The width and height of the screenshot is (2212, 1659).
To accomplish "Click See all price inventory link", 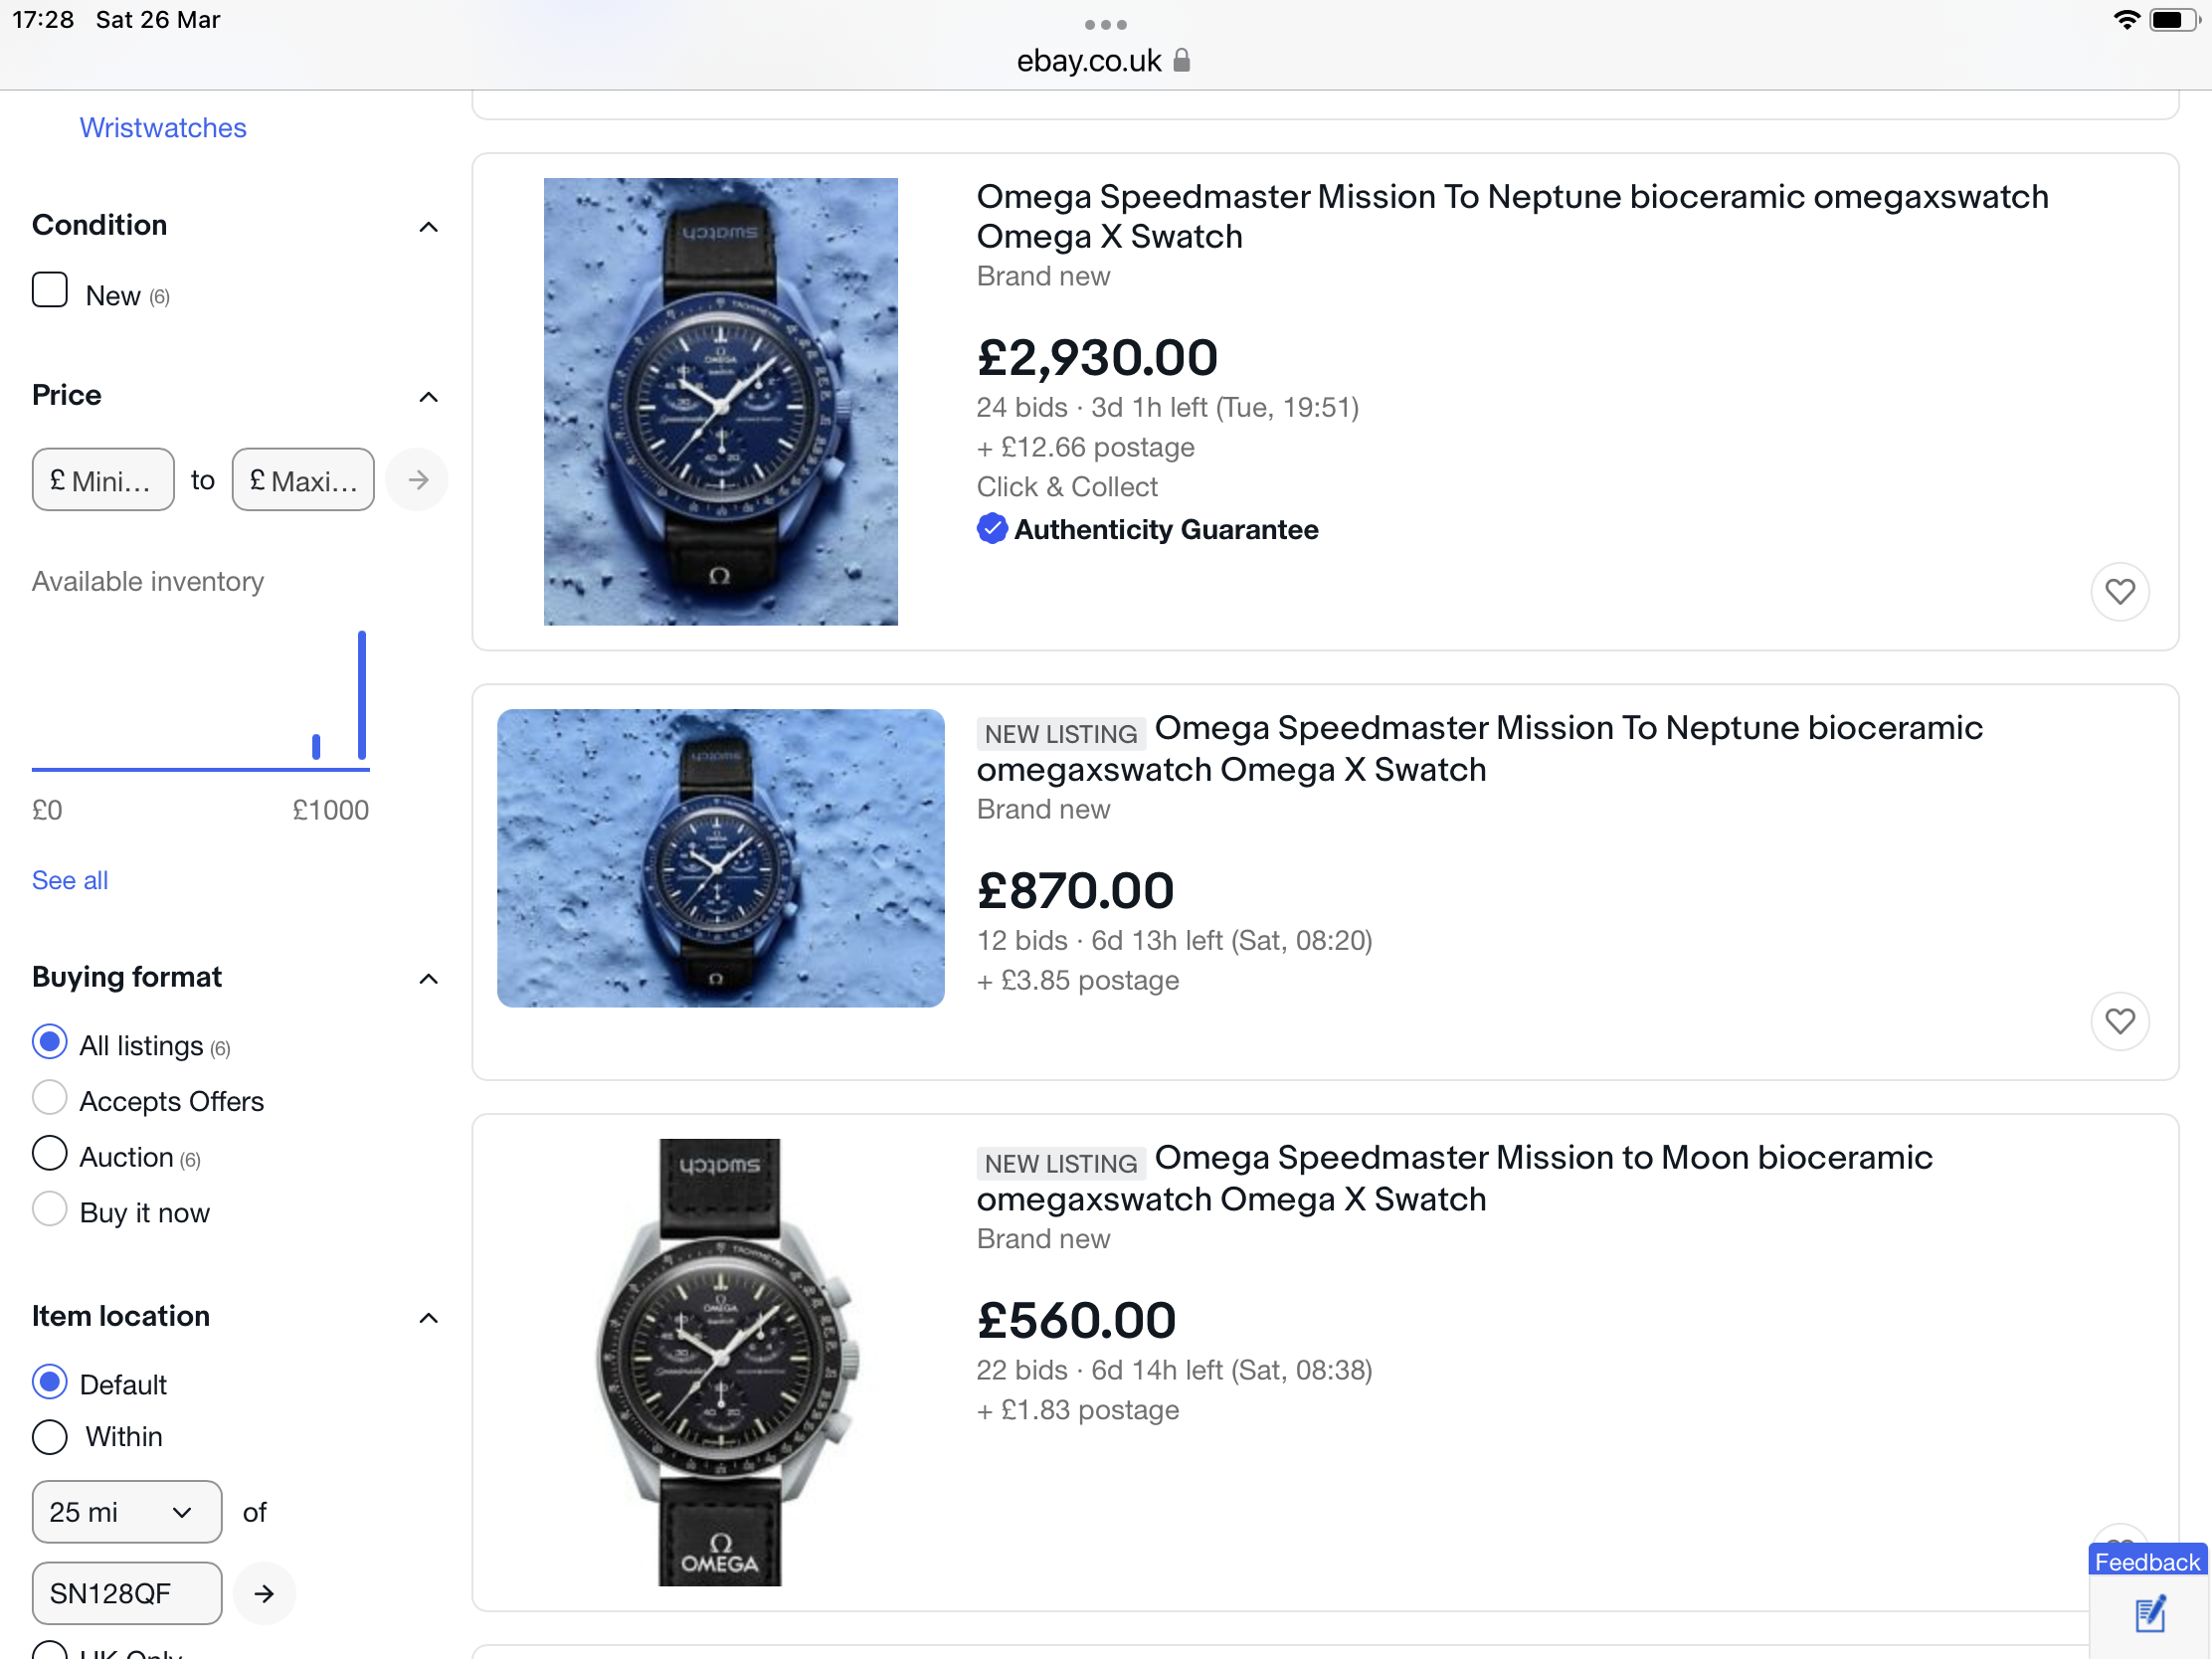I will pos(70,880).
